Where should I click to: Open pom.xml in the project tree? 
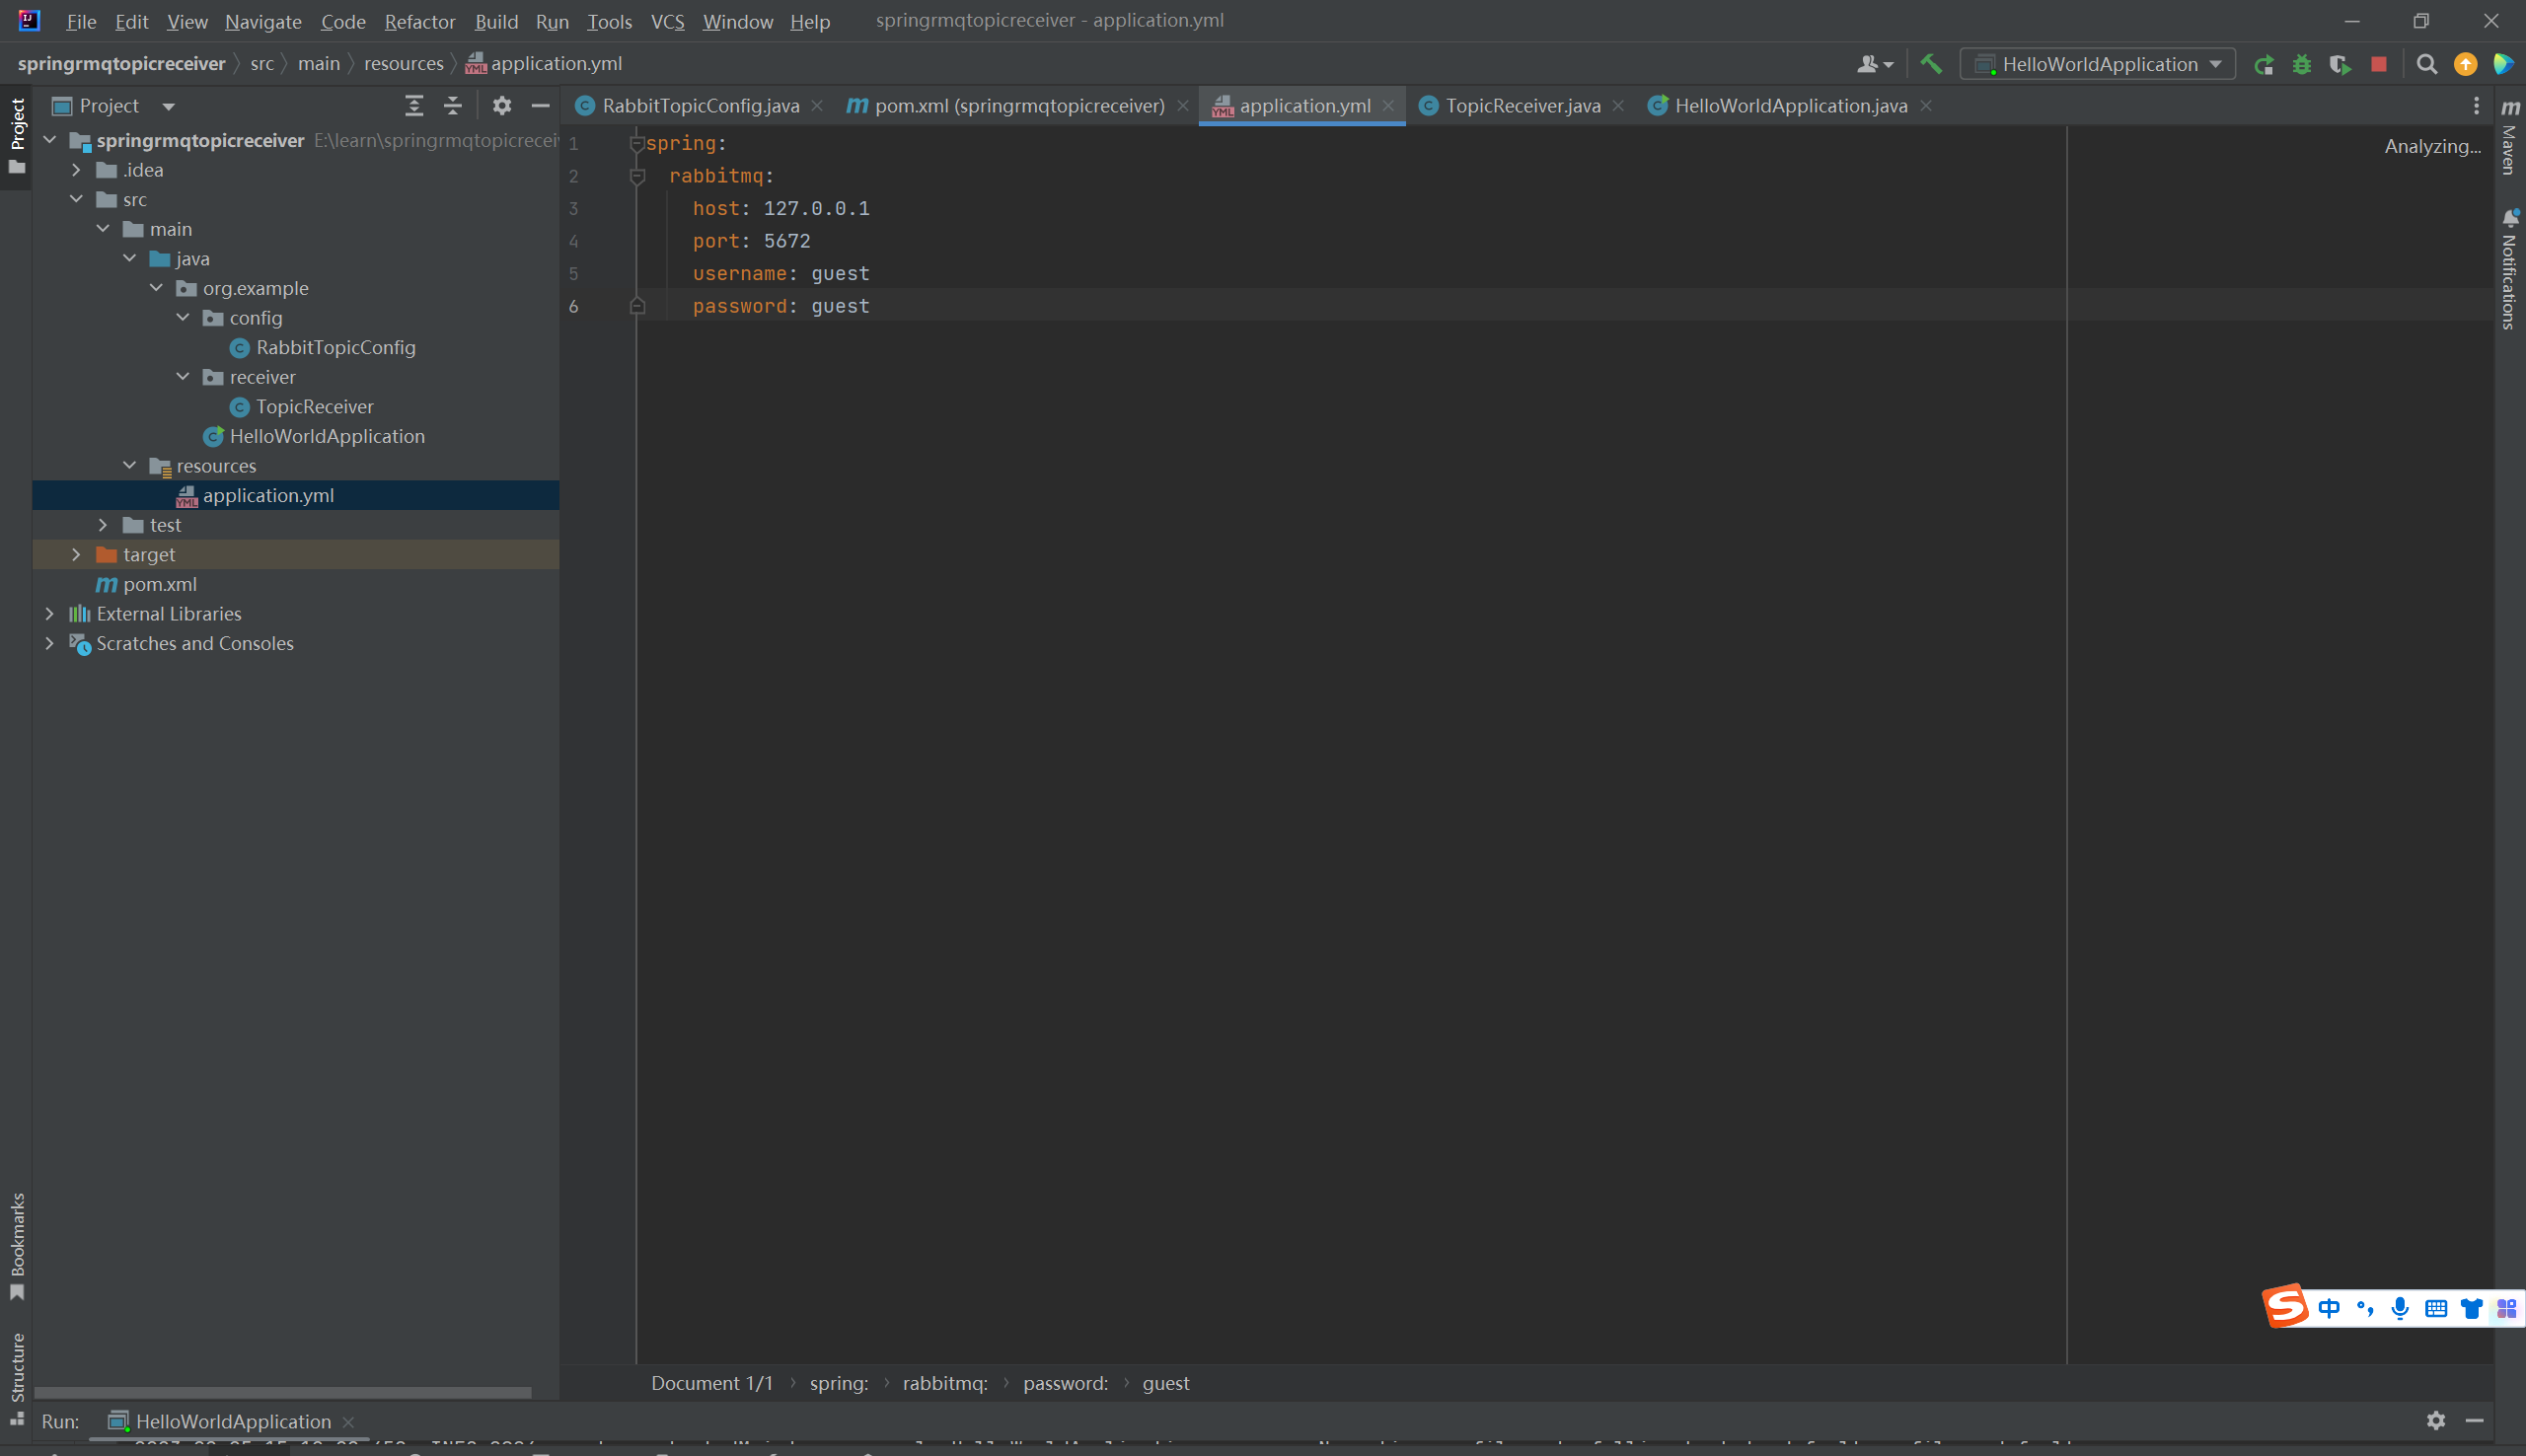[159, 584]
